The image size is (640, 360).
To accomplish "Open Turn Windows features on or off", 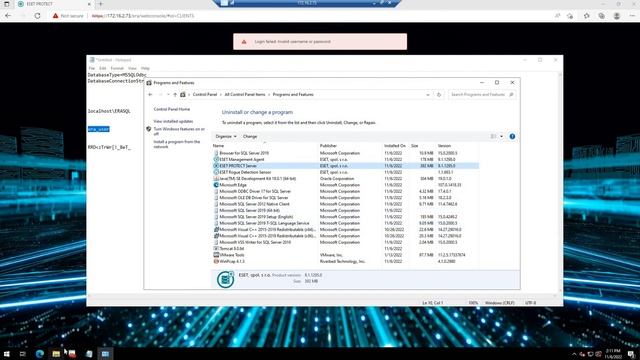I will tap(179, 131).
